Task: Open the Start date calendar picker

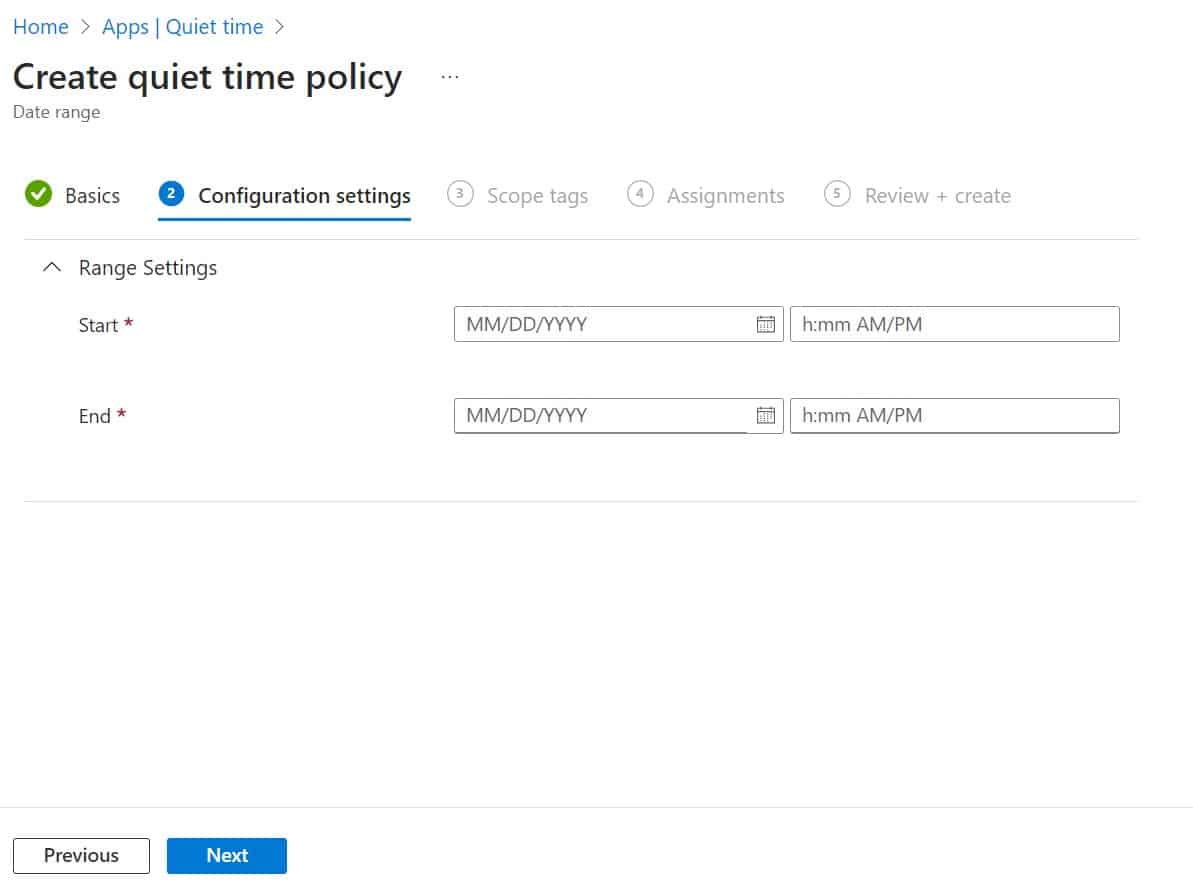Action: 766,323
